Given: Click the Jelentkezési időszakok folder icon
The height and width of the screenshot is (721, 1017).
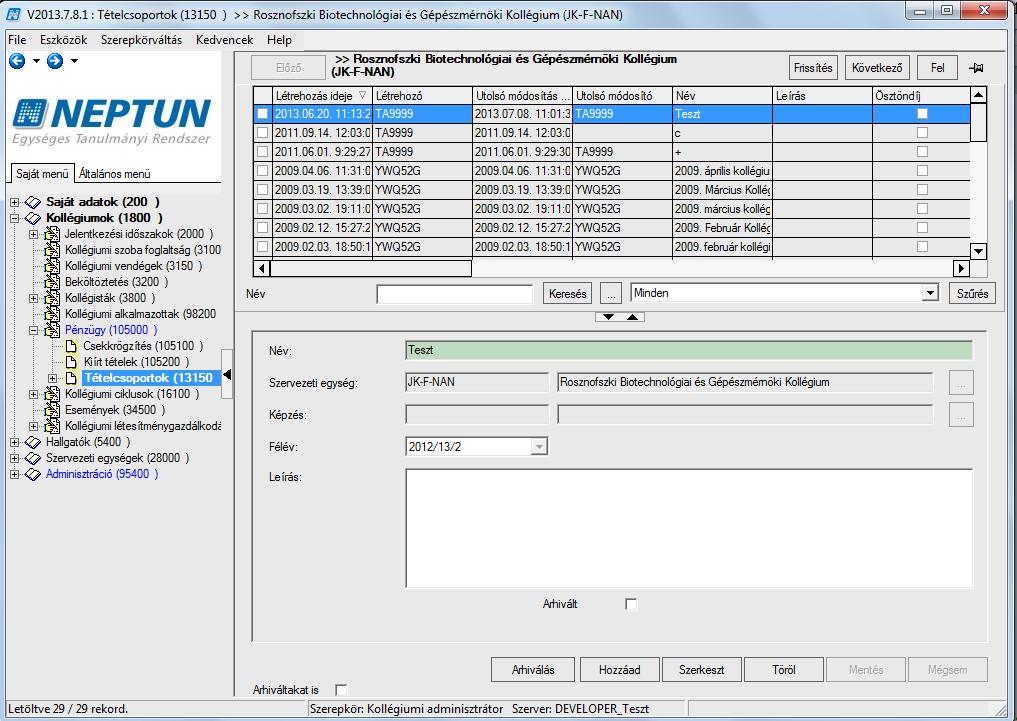Looking at the screenshot, I should coord(52,234).
